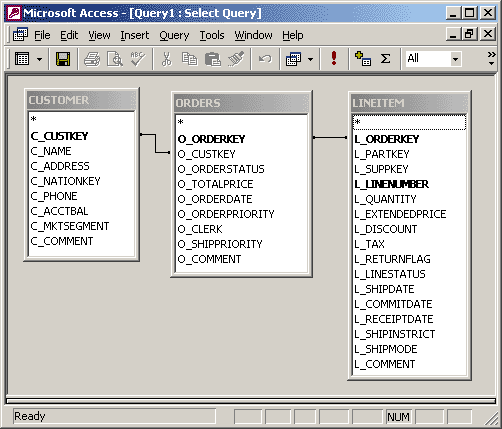
Task: Select the C_MKTSEGMENT field
Action: click(82, 226)
